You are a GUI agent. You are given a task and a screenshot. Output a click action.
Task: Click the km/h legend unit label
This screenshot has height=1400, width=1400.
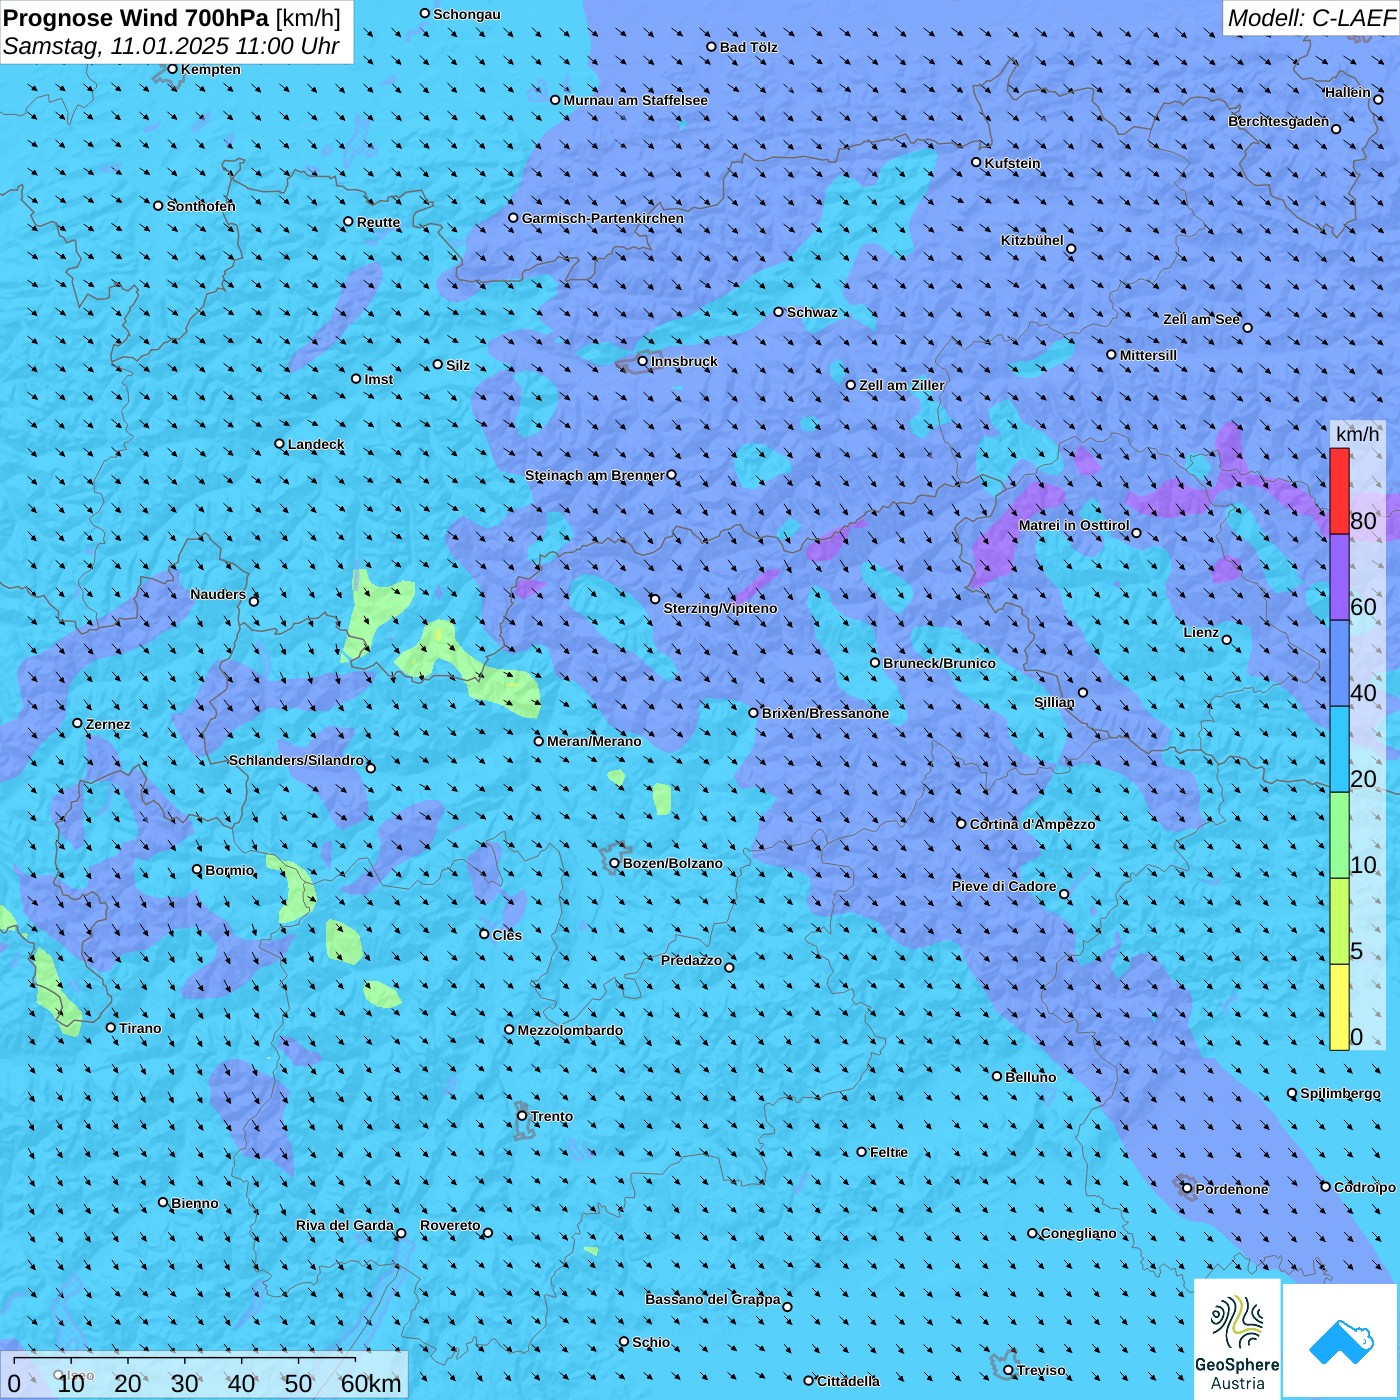coord(1357,434)
